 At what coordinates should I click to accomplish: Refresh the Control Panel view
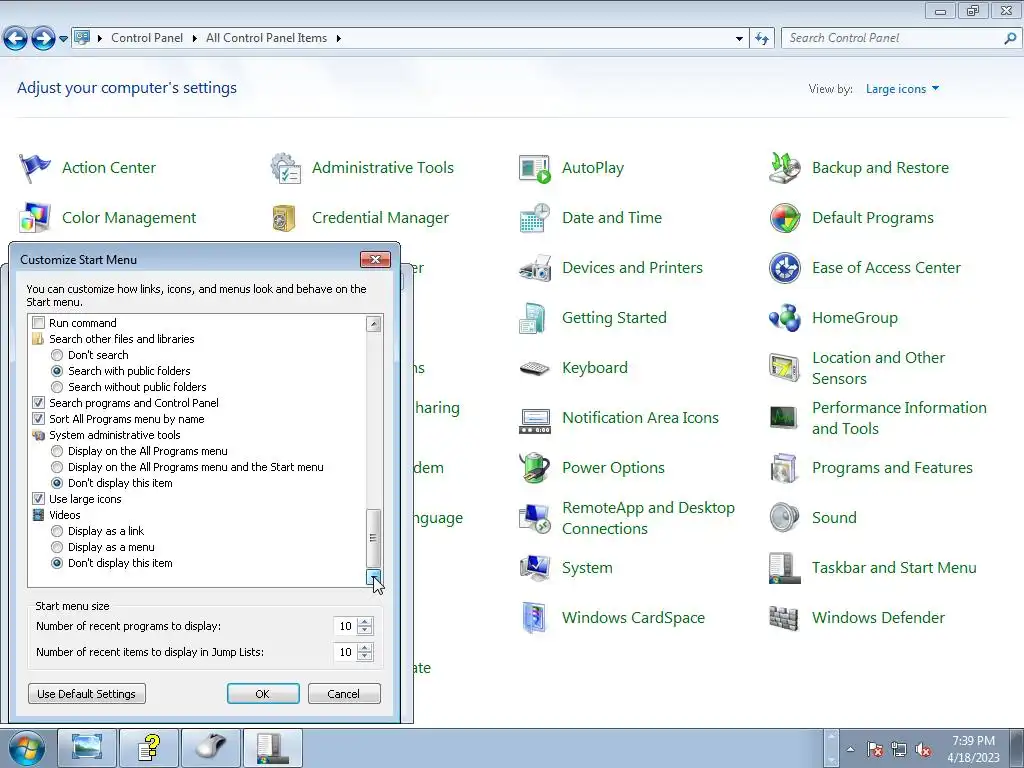[761, 39]
